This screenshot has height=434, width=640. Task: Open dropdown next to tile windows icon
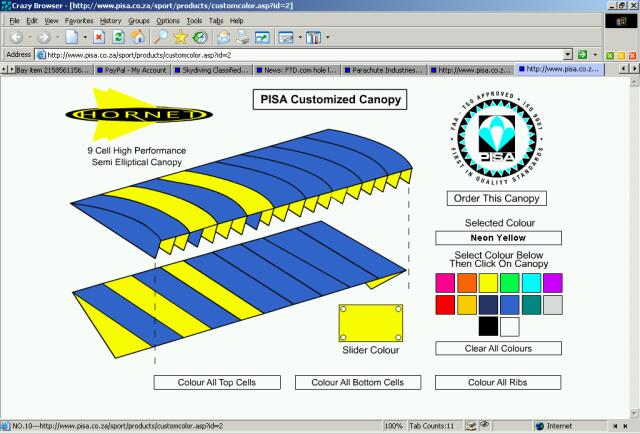[327, 38]
